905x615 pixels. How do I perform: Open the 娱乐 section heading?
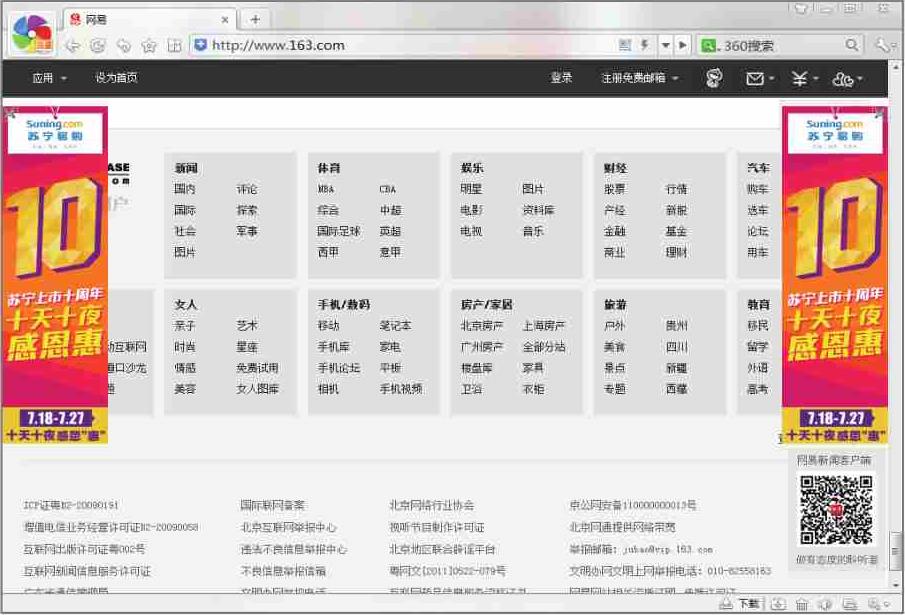472,168
